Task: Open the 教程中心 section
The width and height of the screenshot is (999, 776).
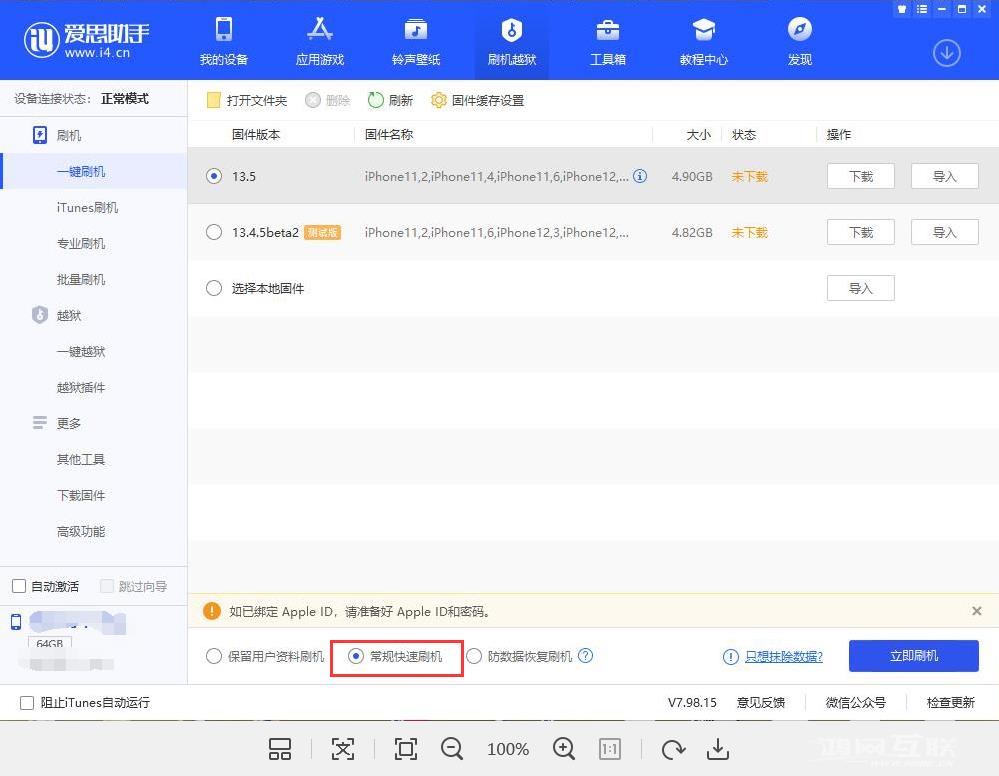Action: tap(702, 40)
